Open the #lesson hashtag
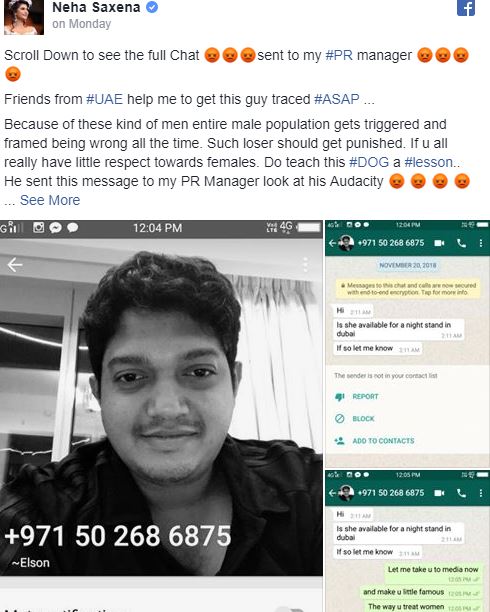This screenshot has height=612, width=490. point(429,162)
